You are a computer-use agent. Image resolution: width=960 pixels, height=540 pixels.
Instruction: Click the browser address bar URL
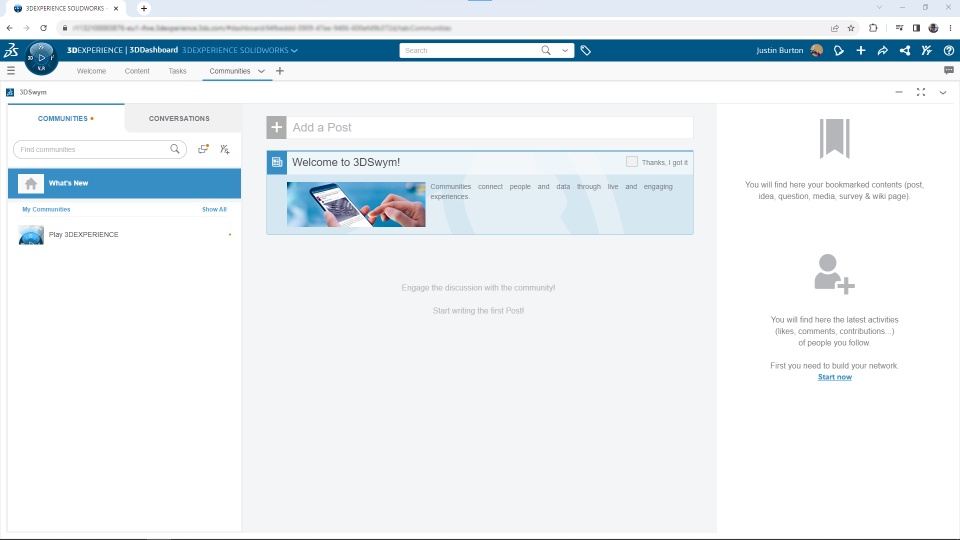point(262,28)
